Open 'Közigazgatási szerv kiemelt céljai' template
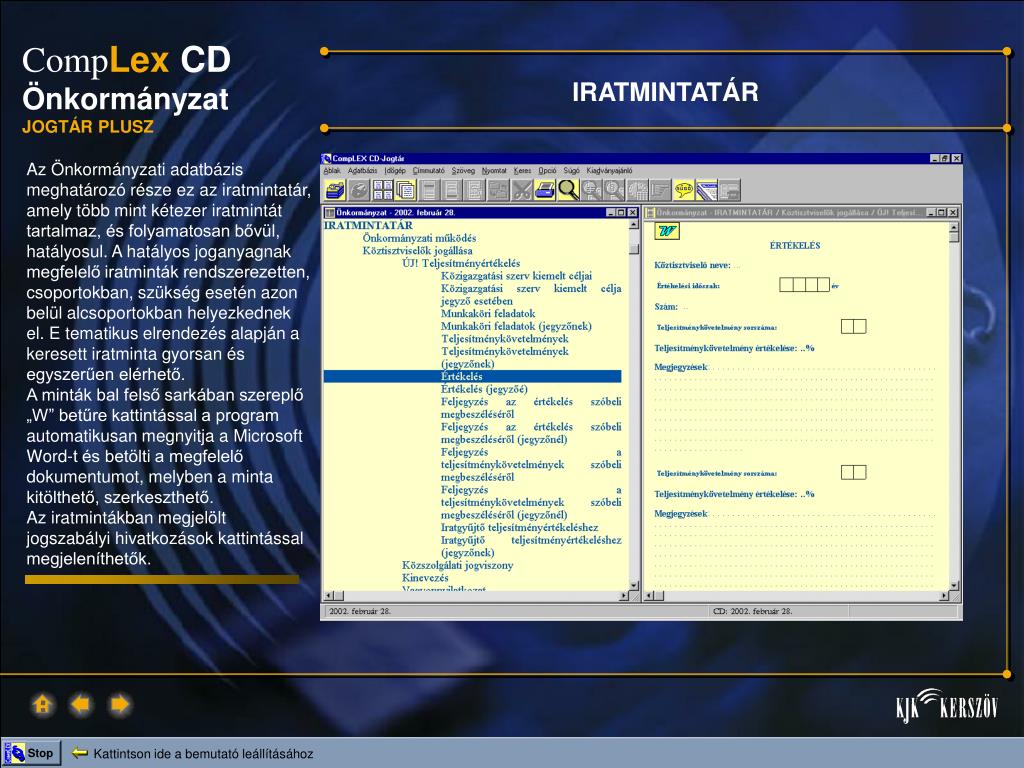Viewport: 1024px width, 768px height. (x=517, y=276)
